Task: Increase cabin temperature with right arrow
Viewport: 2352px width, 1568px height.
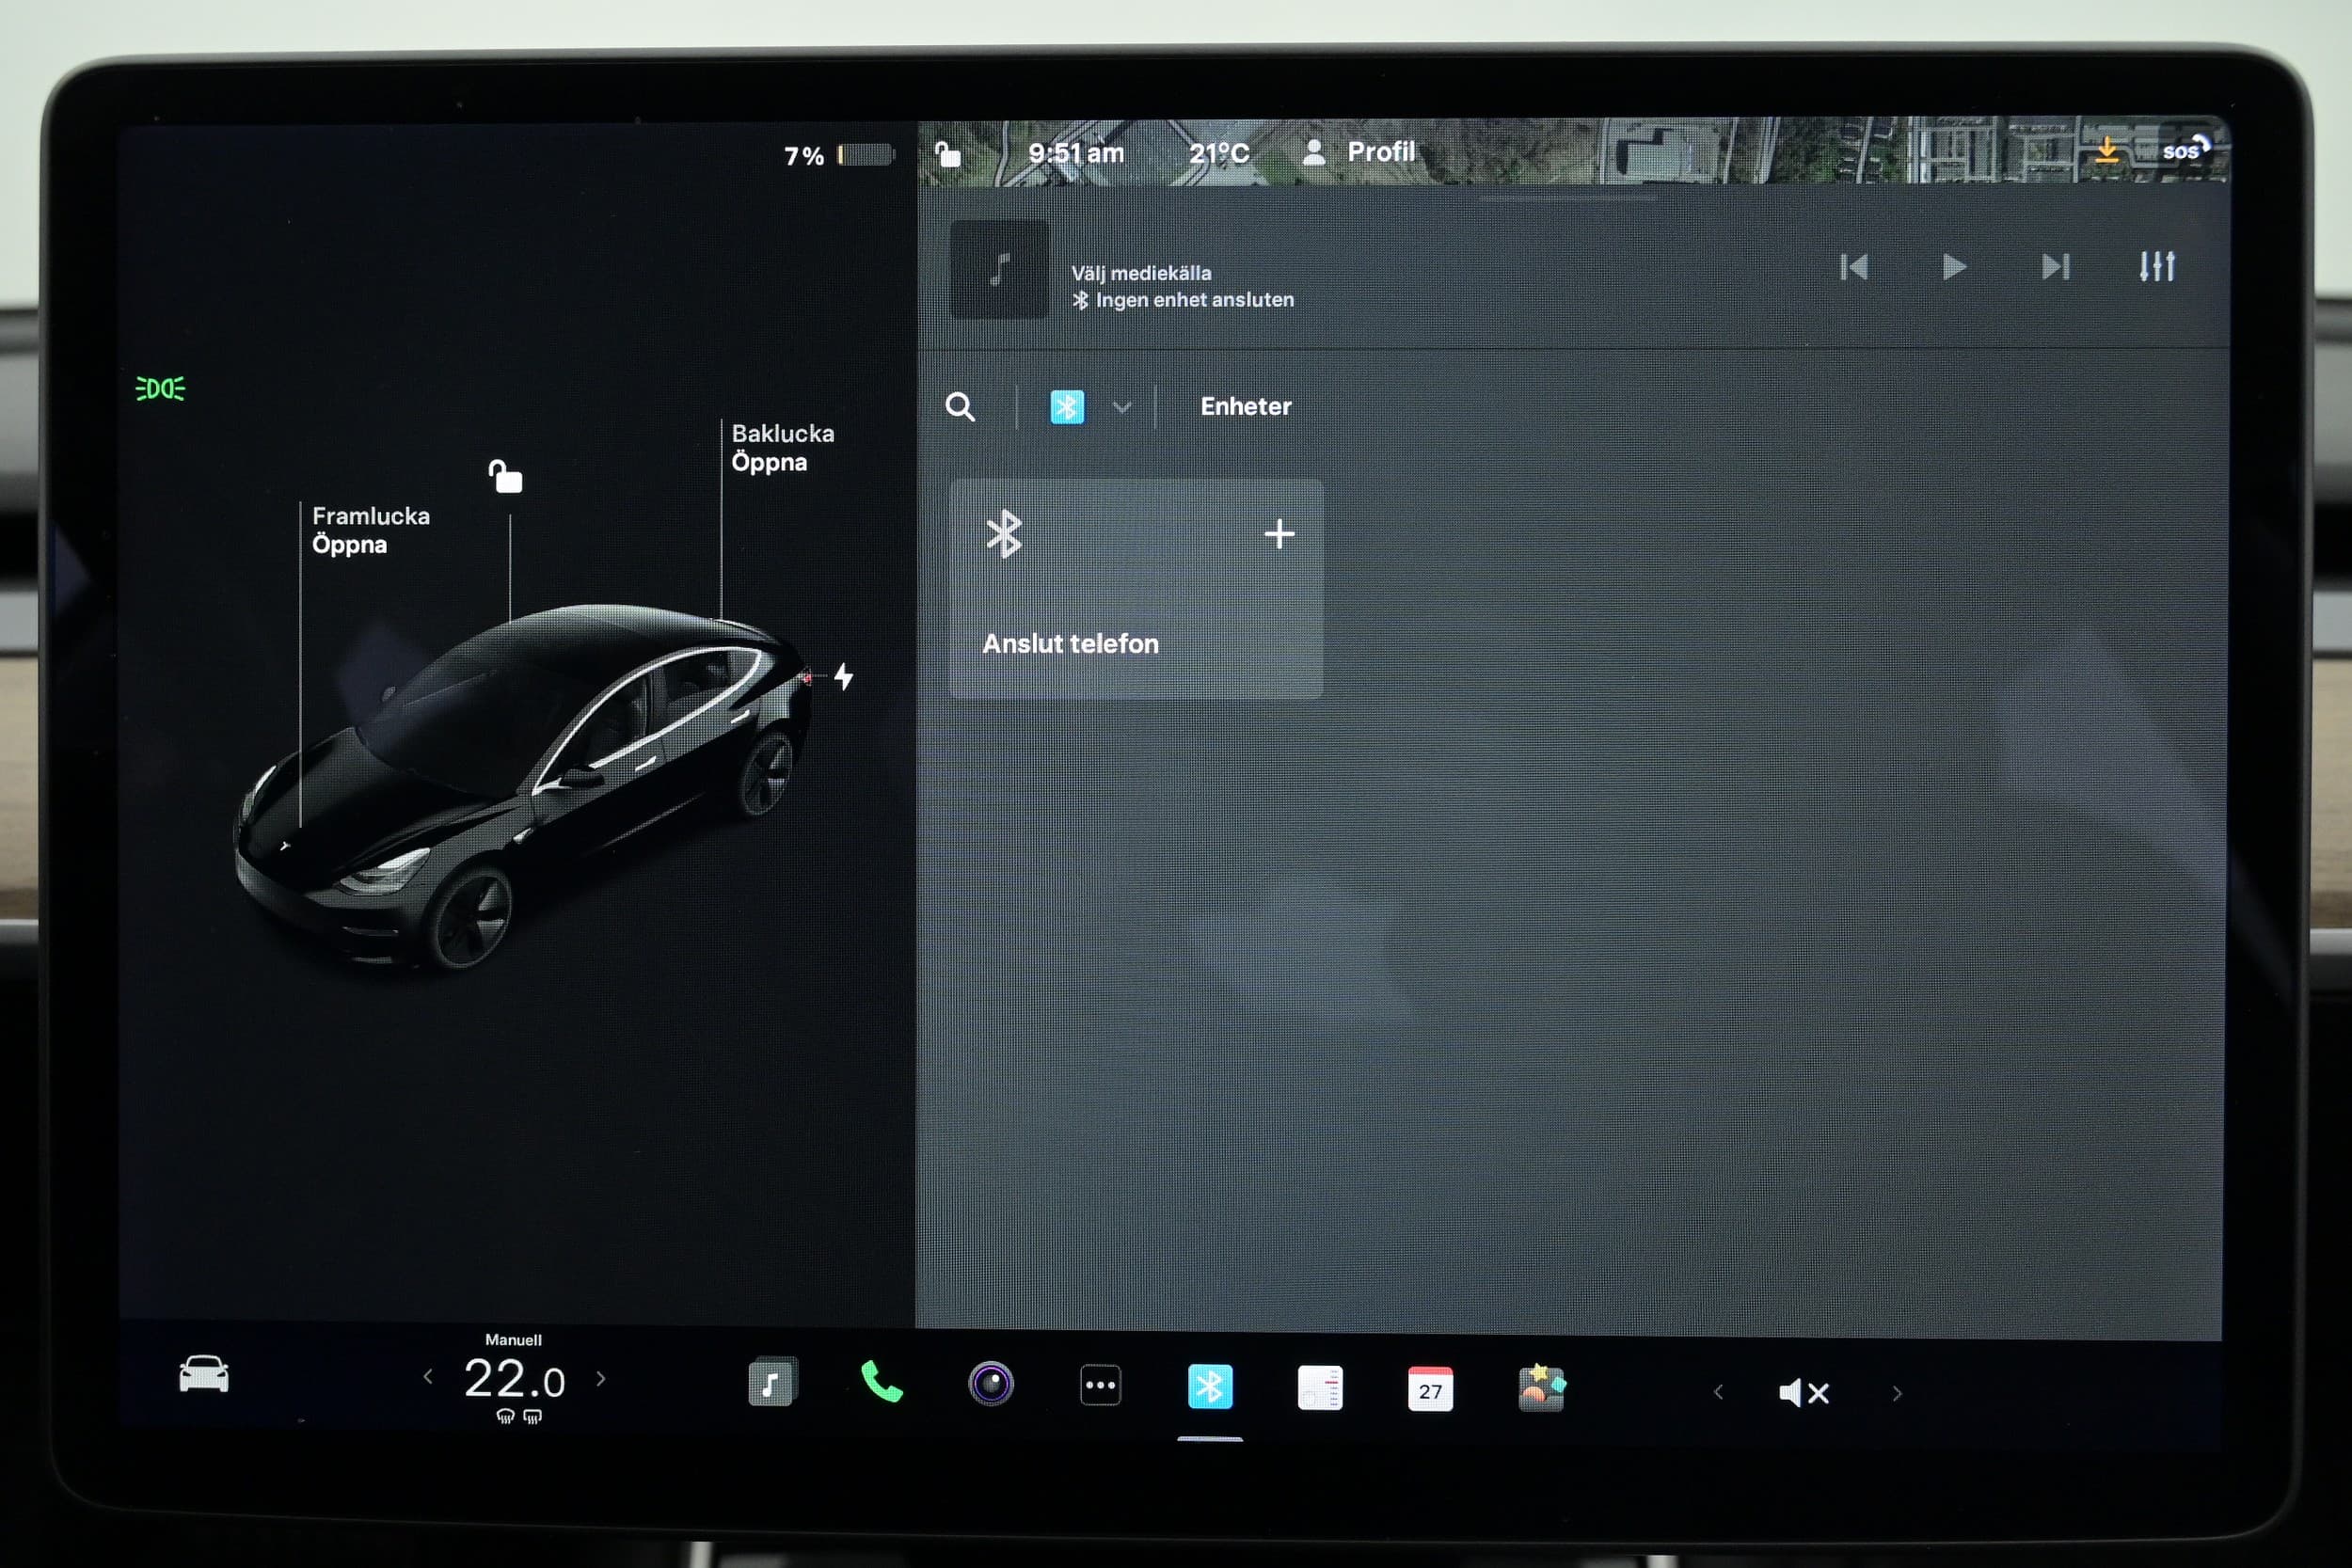Action: (x=601, y=1378)
